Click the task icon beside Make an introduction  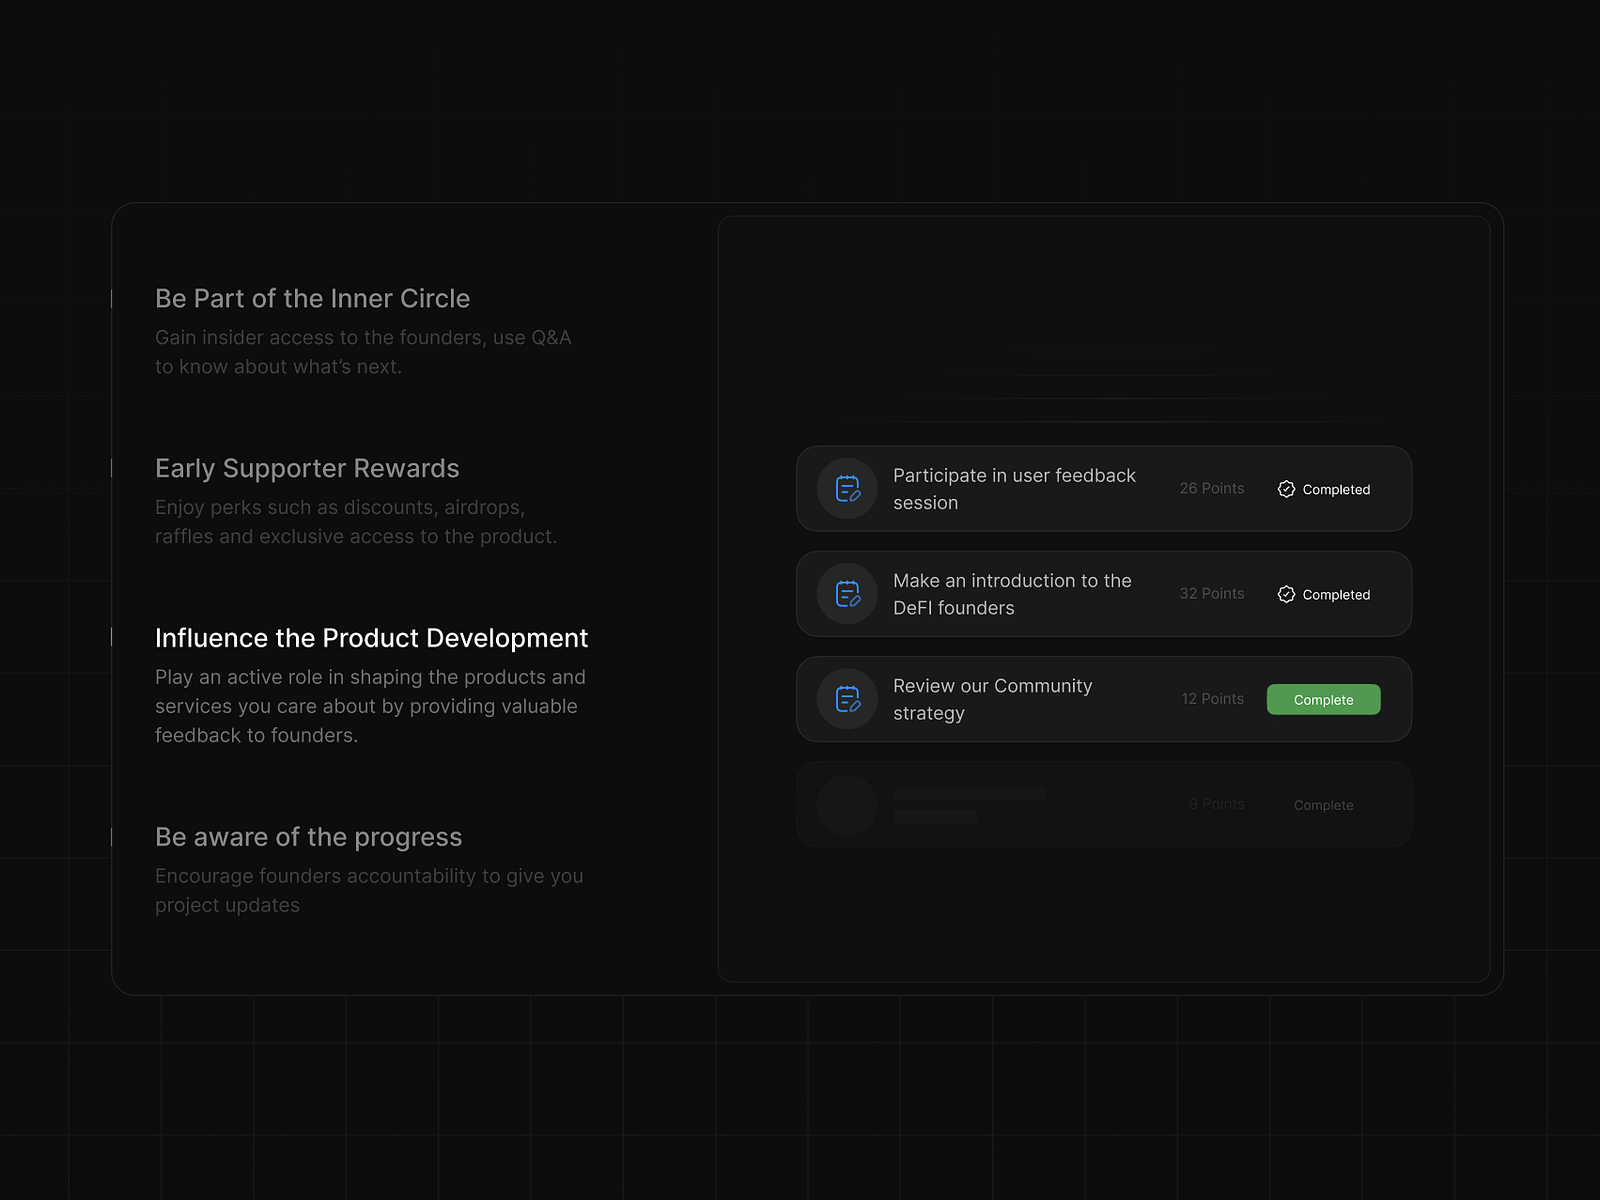[x=847, y=594]
